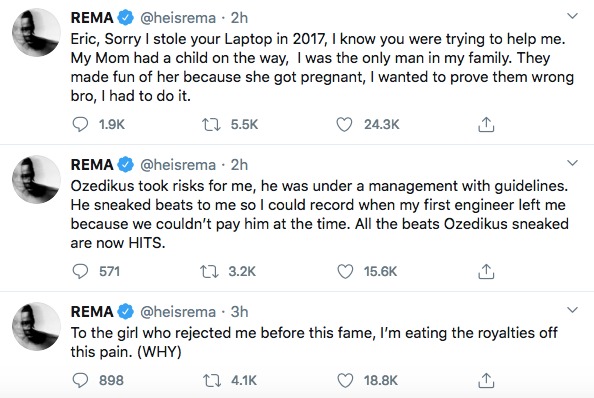Open the @heisrema handle on first tweet
This screenshot has width=594, height=398.
click(x=178, y=18)
